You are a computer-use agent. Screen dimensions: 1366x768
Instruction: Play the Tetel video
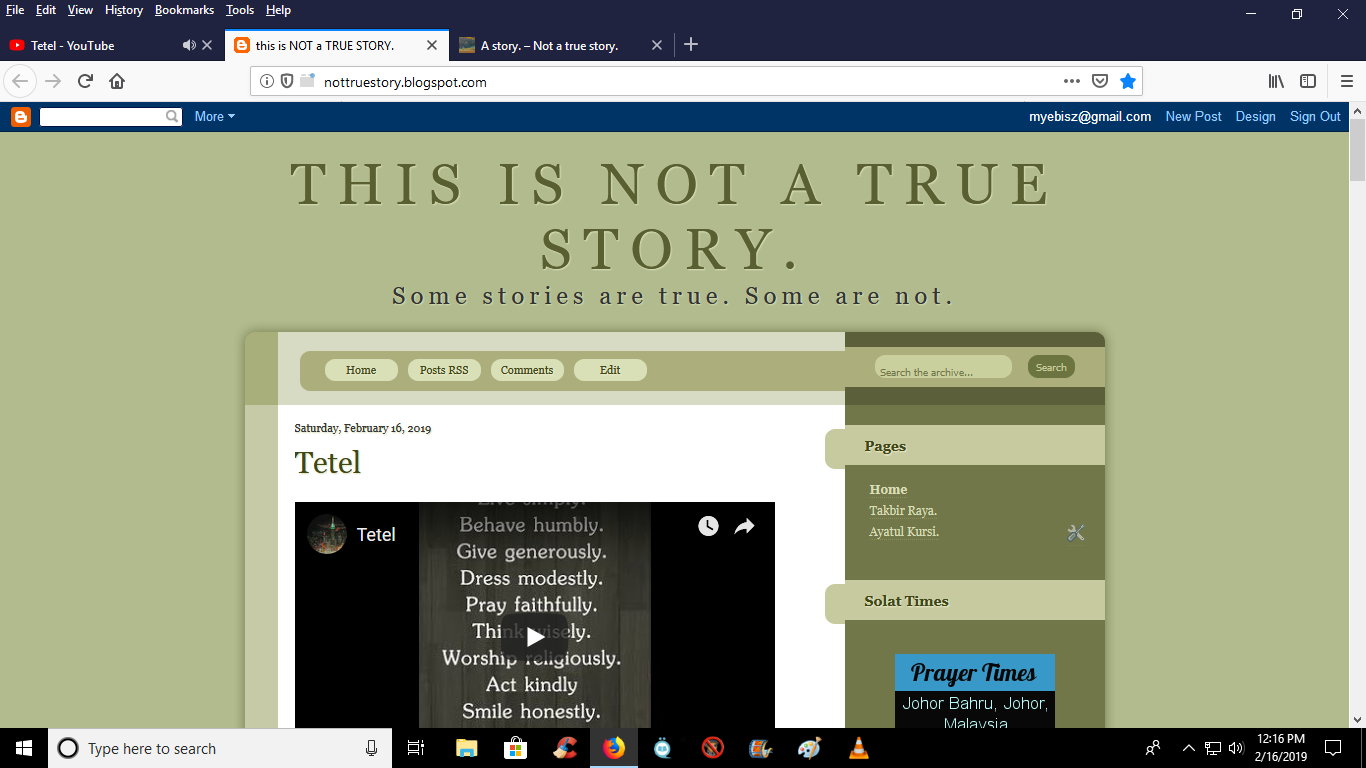pyautogui.click(x=535, y=637)
